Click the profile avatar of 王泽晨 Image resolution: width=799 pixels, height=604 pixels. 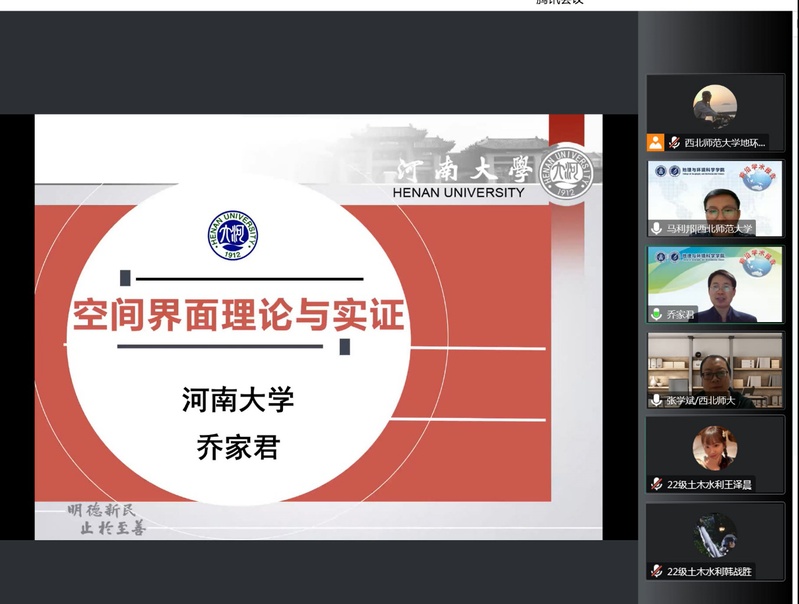(715, 448)
